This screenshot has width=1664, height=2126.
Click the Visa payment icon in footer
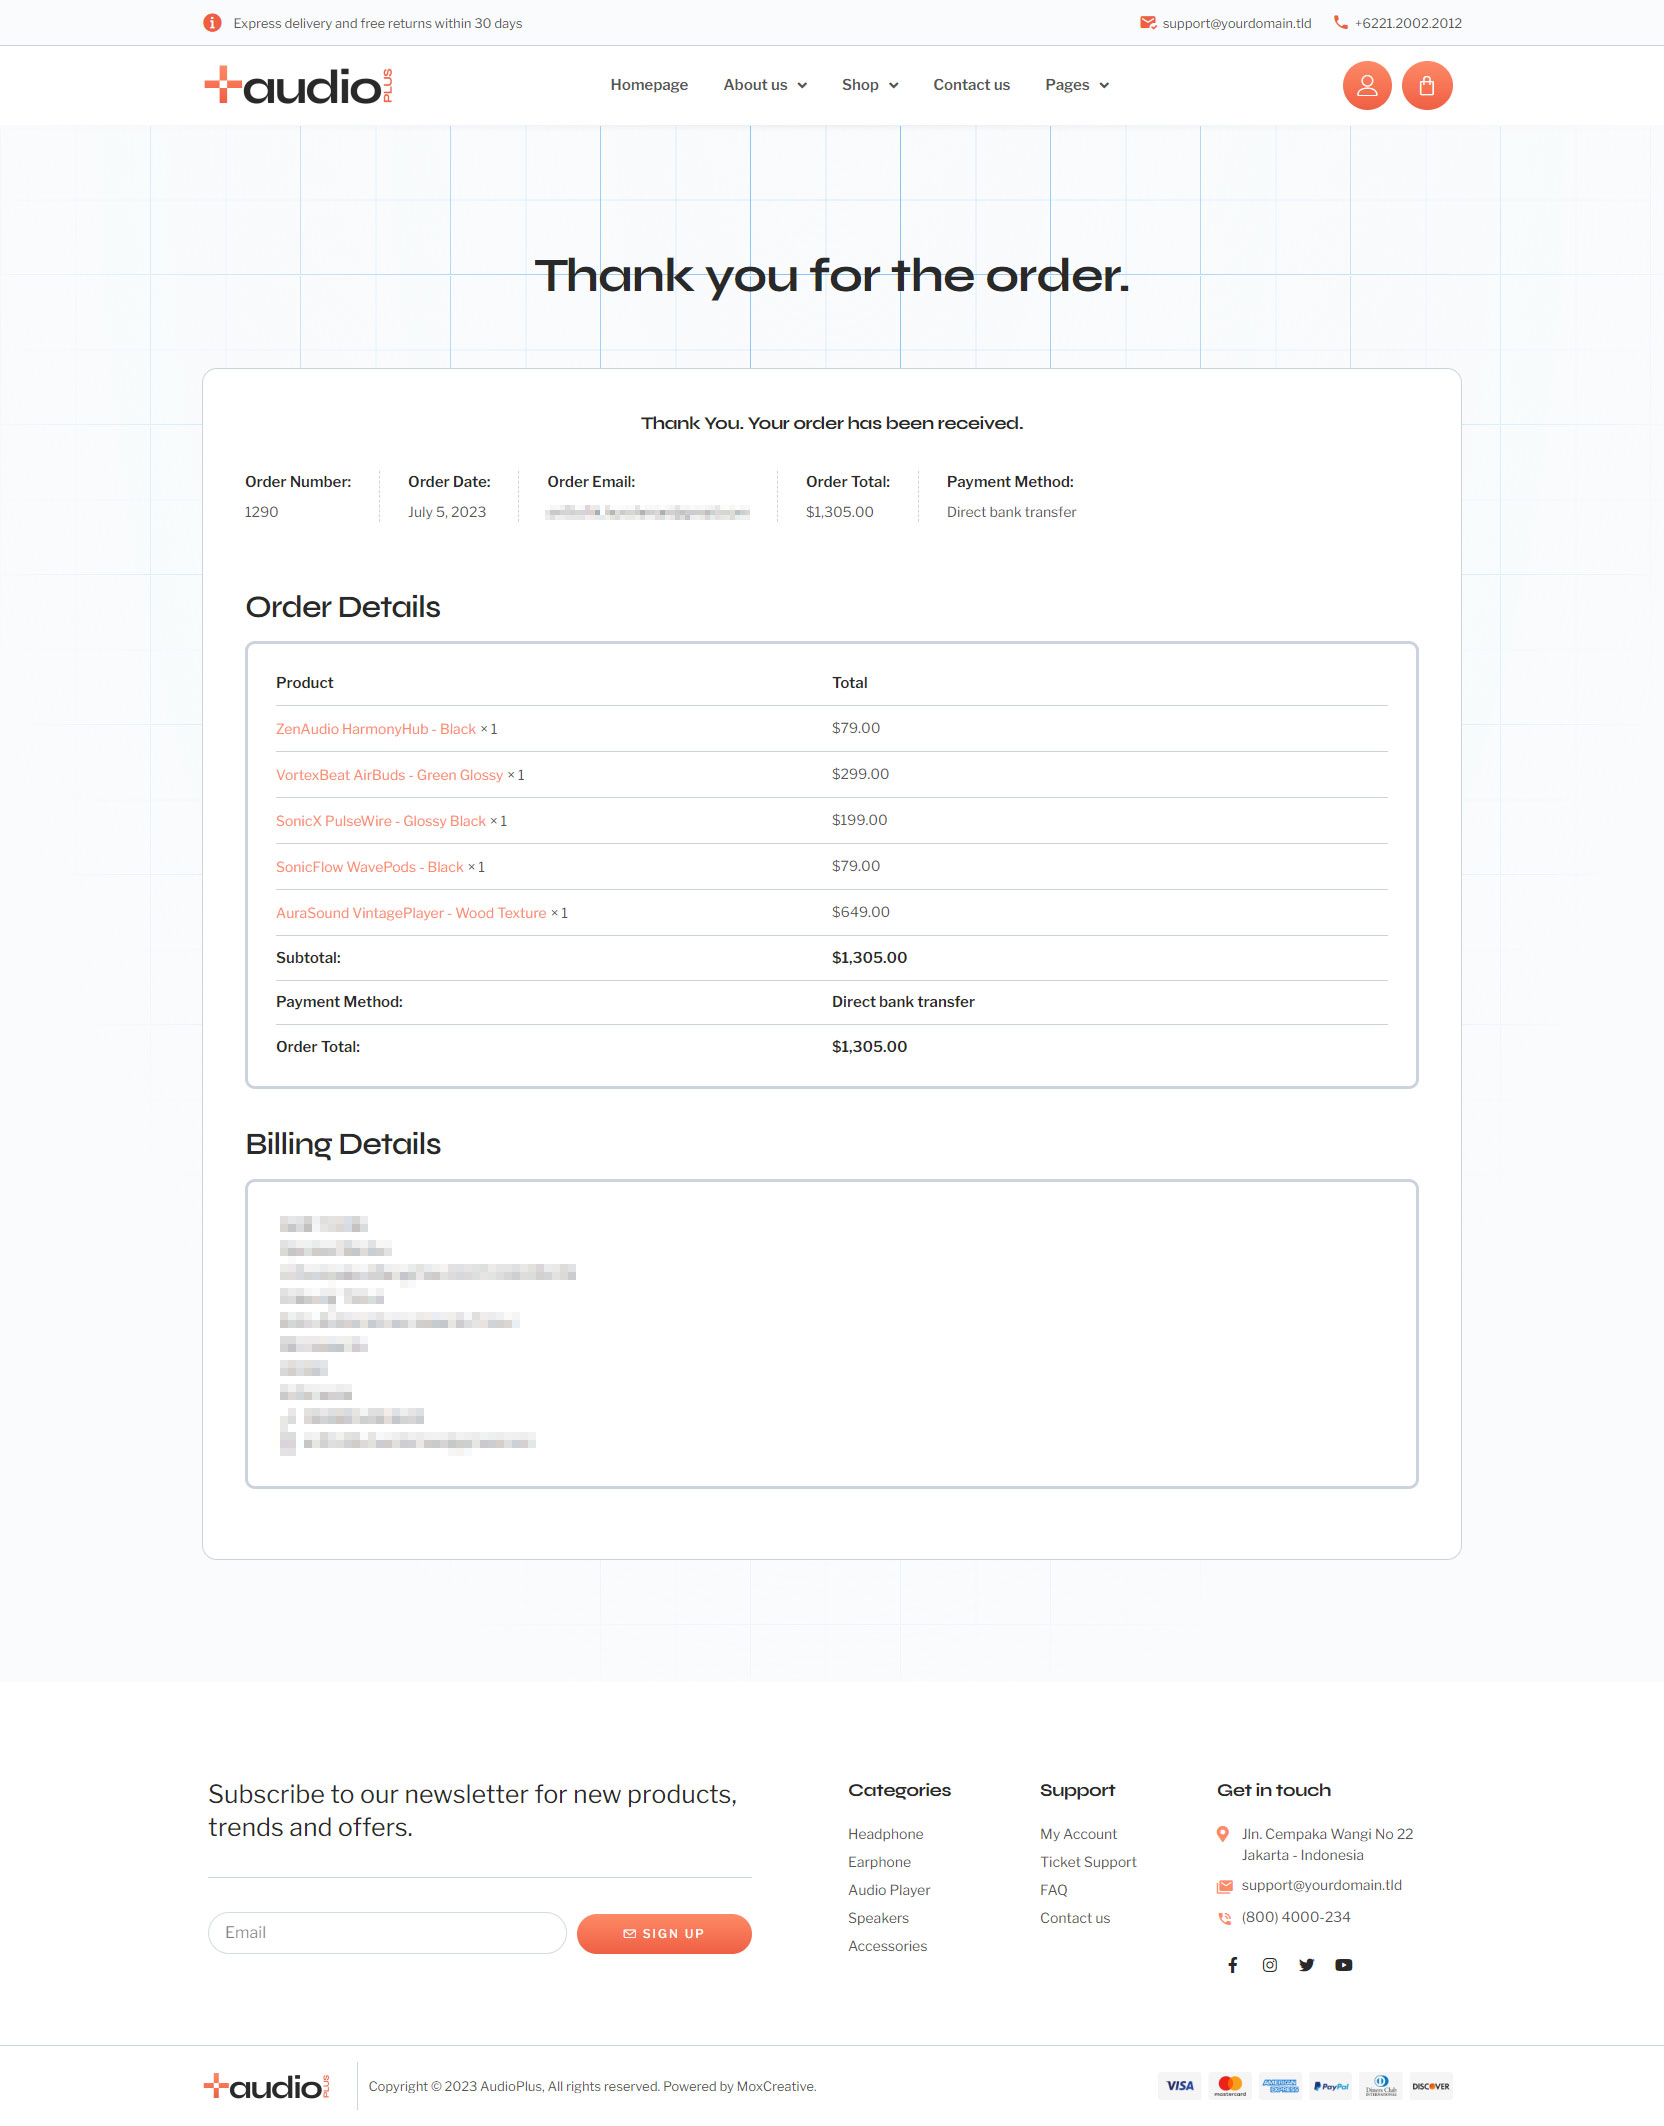tap(1179, 2086)
